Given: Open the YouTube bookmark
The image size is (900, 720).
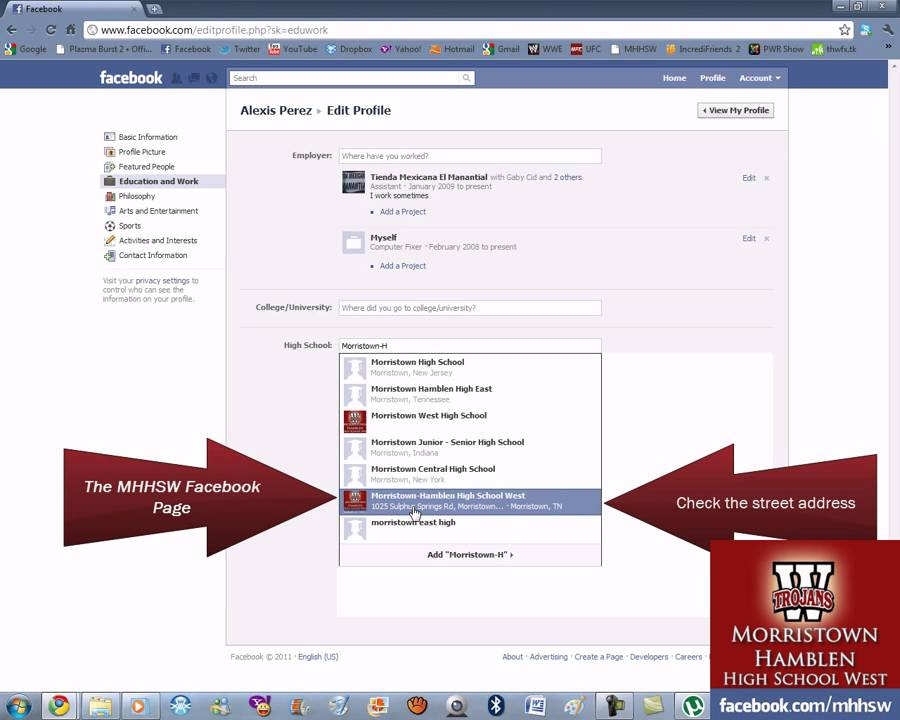Looking at the screenshot, I should pyautogui.click(x=293, y=49).
